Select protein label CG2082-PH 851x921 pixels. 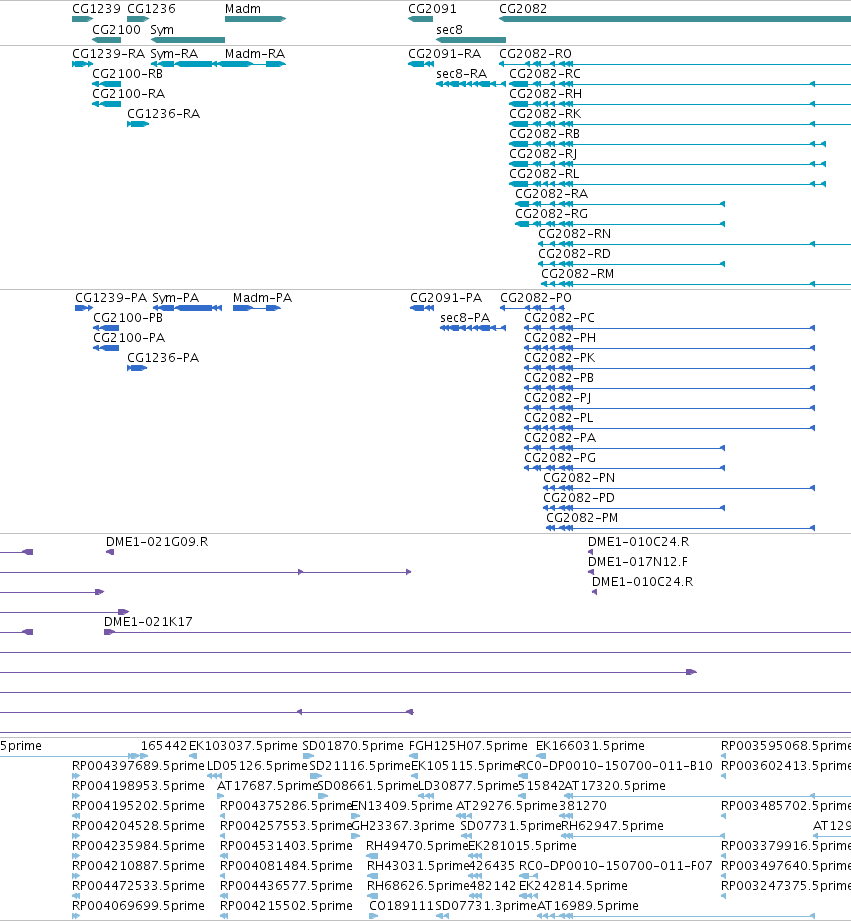560,338
